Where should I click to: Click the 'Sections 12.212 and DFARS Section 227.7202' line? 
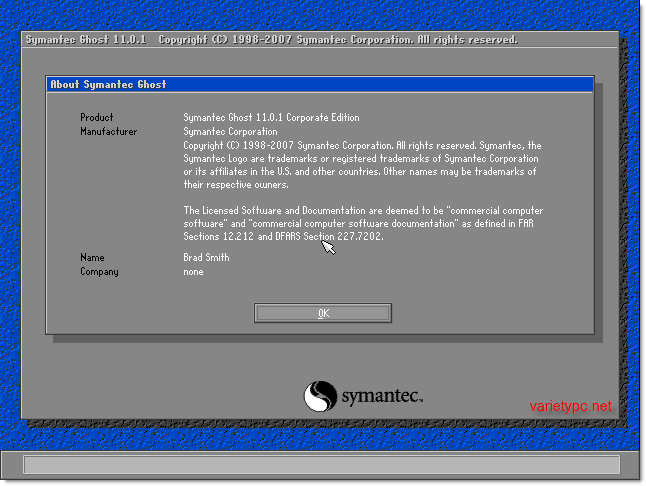(283, 236)
